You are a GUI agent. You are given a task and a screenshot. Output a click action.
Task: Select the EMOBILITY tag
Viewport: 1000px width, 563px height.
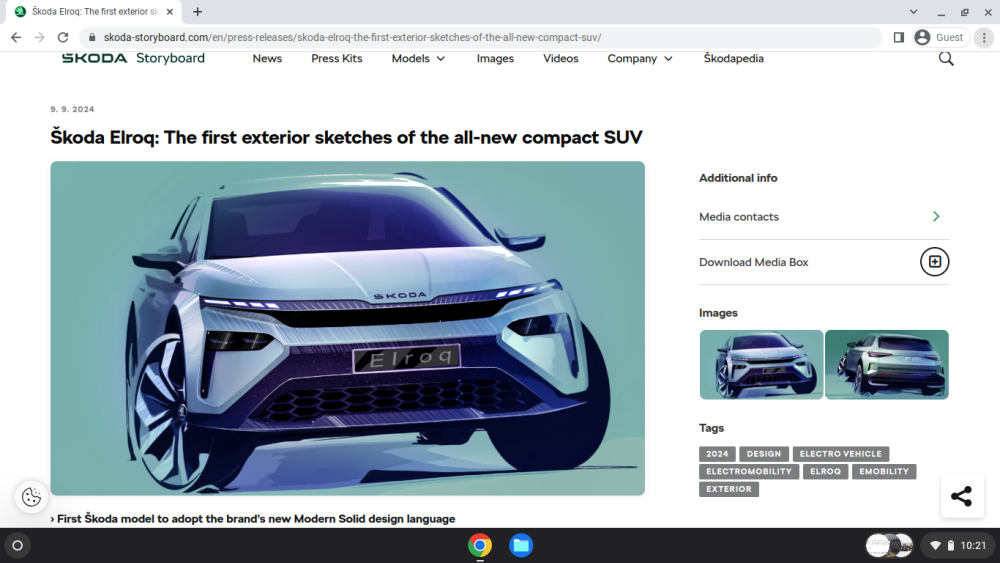click(x=884, y=472)
